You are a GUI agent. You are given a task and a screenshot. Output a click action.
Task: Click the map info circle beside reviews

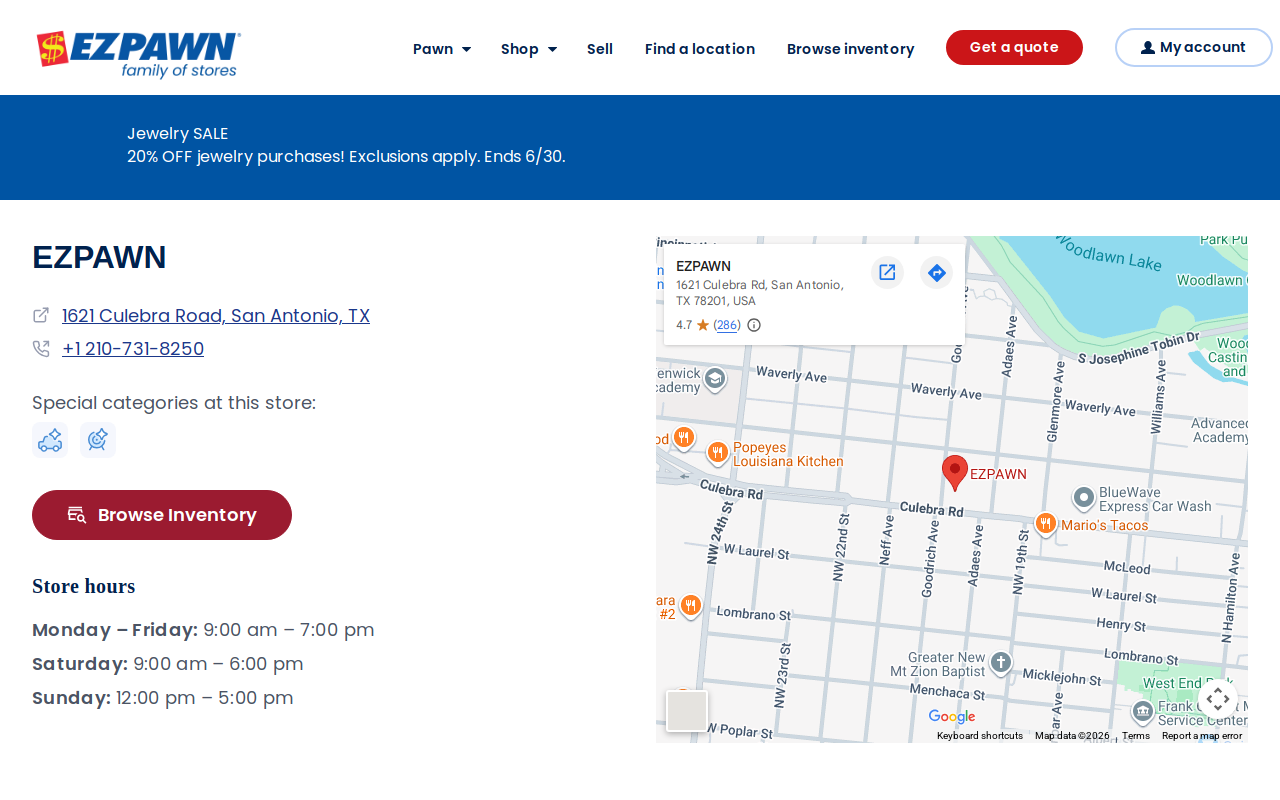(x=754, y=325)
